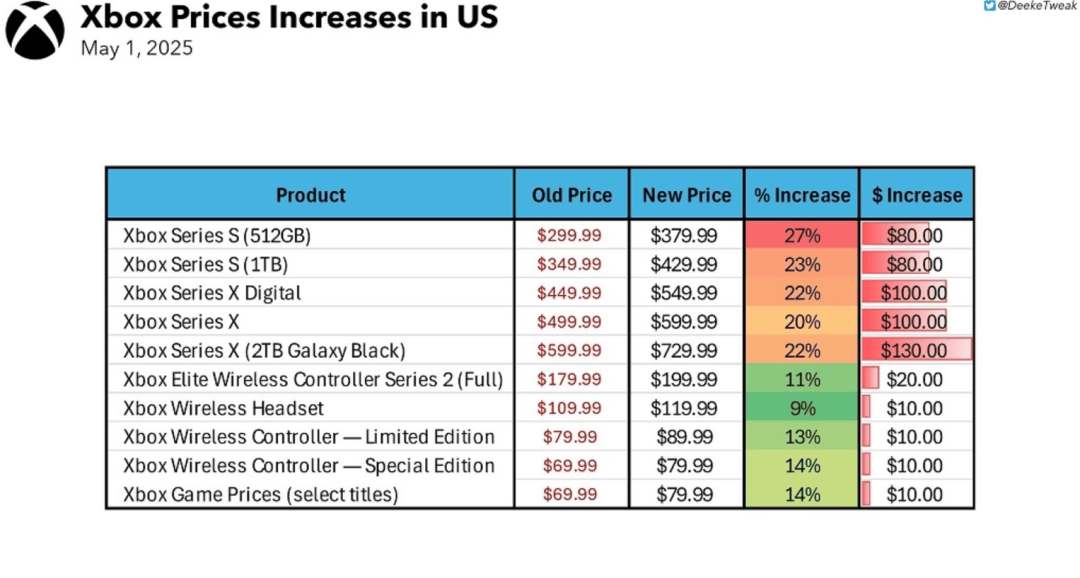
Task: Select the Xbox Series X Digital product cell
Action: pos(311,293)
